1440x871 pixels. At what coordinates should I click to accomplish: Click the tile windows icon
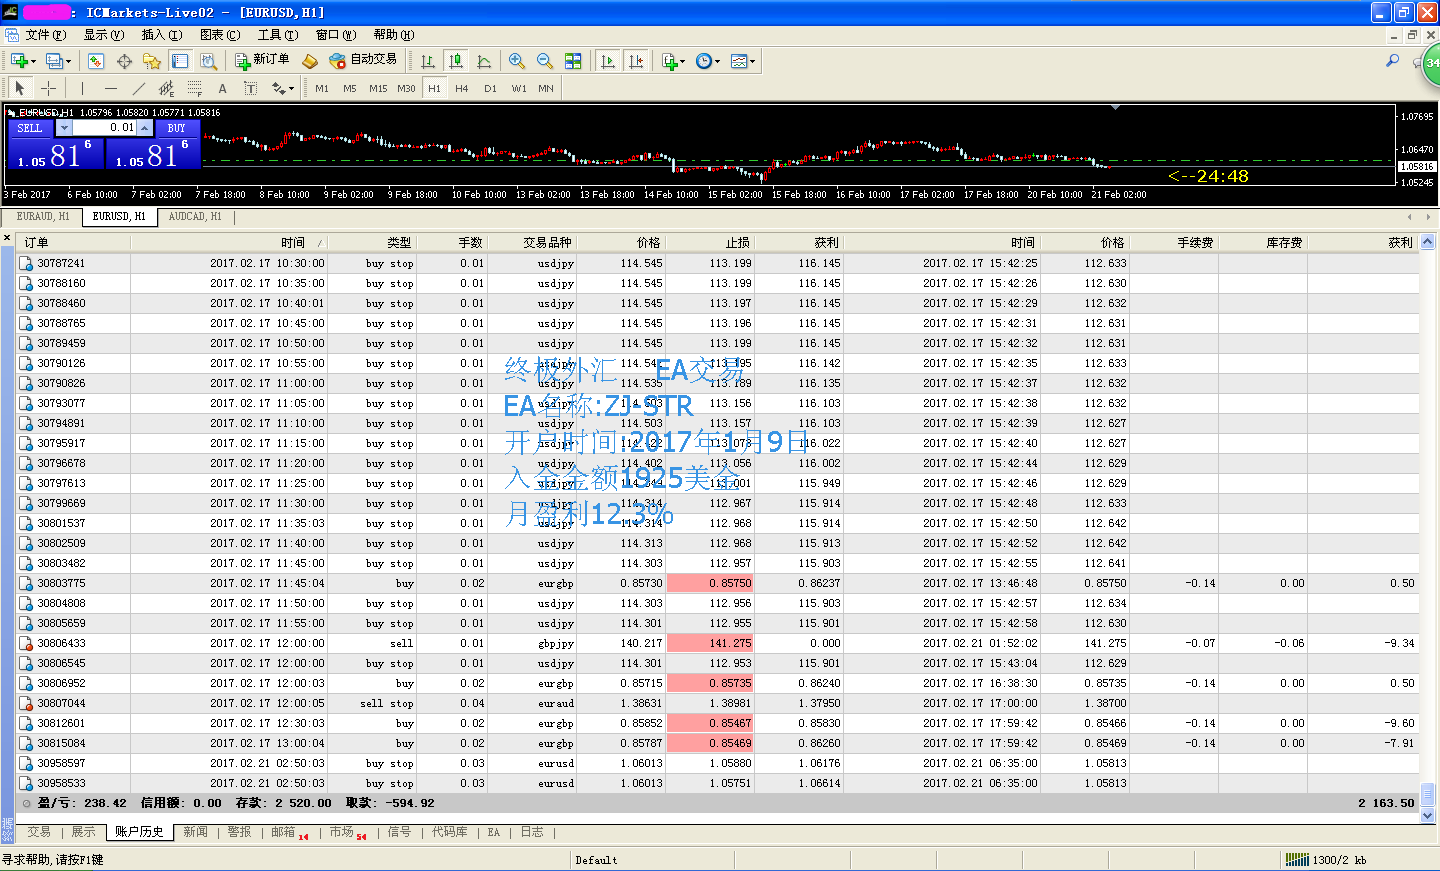[573, 61]
